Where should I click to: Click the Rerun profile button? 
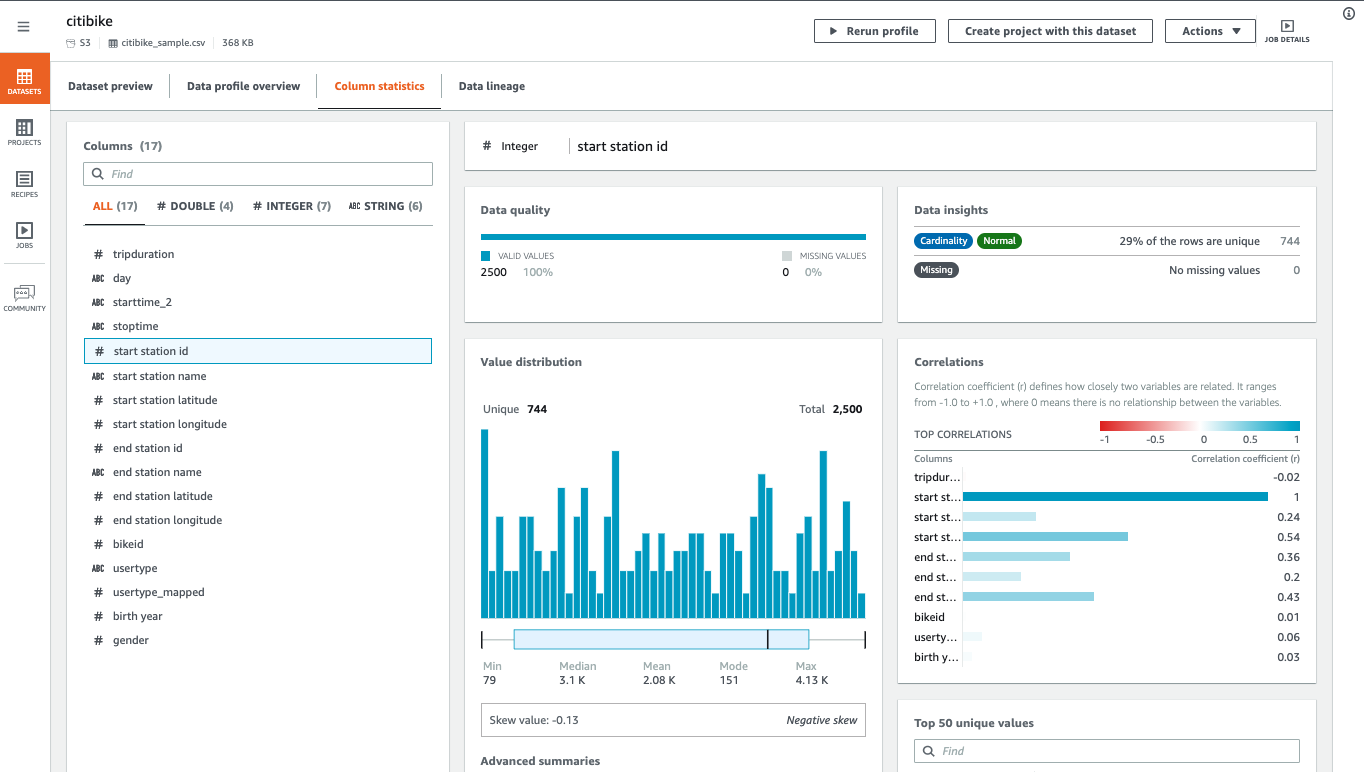(874, 31)
